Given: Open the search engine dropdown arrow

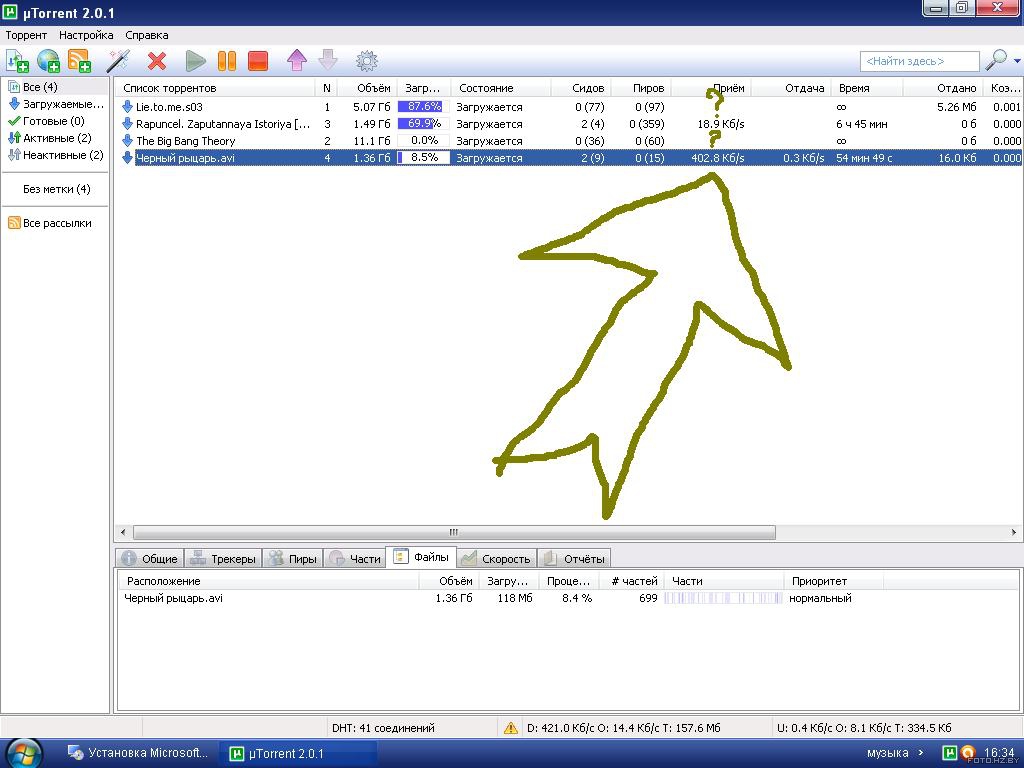Looking at the screenshot, I should point(1017,61).
